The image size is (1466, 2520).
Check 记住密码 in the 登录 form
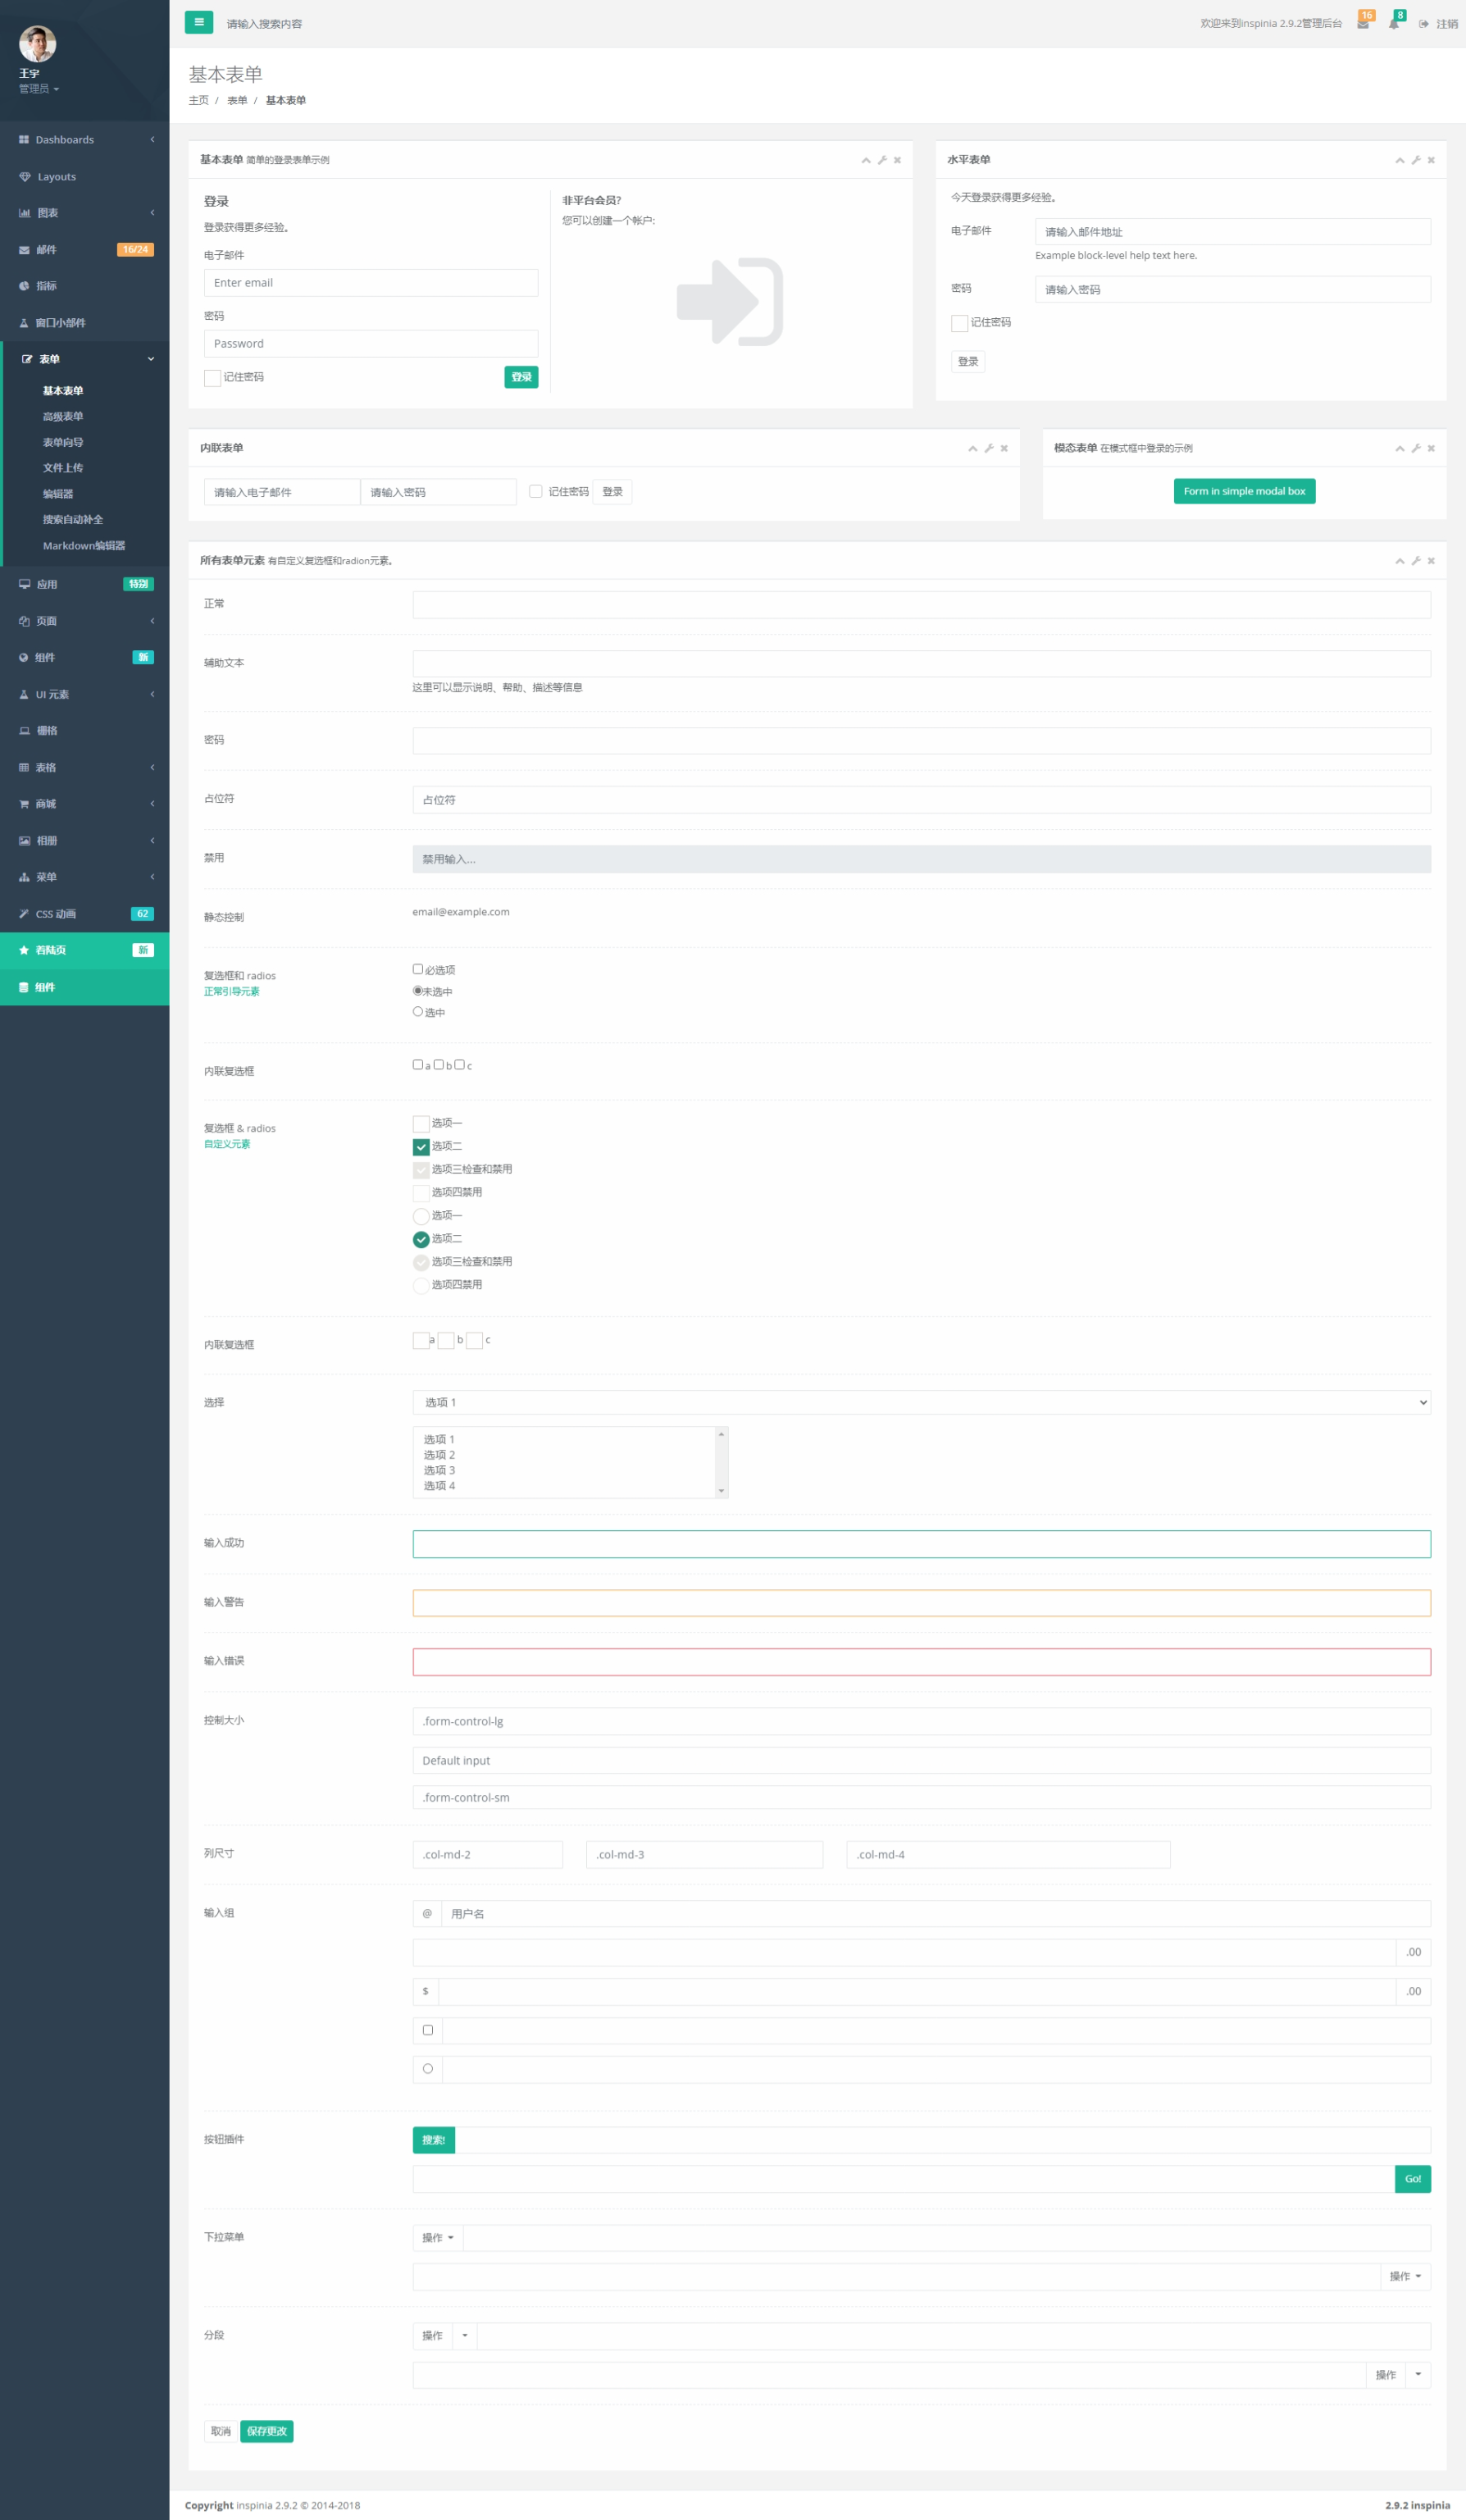click(x=213, y=378)
